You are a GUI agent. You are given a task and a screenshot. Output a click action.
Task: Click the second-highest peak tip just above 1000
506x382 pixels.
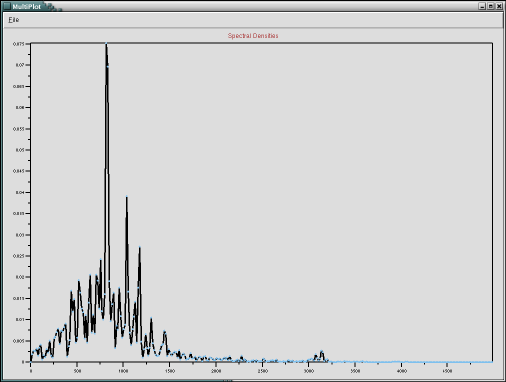pyautogui.click(x=127, y=197)
